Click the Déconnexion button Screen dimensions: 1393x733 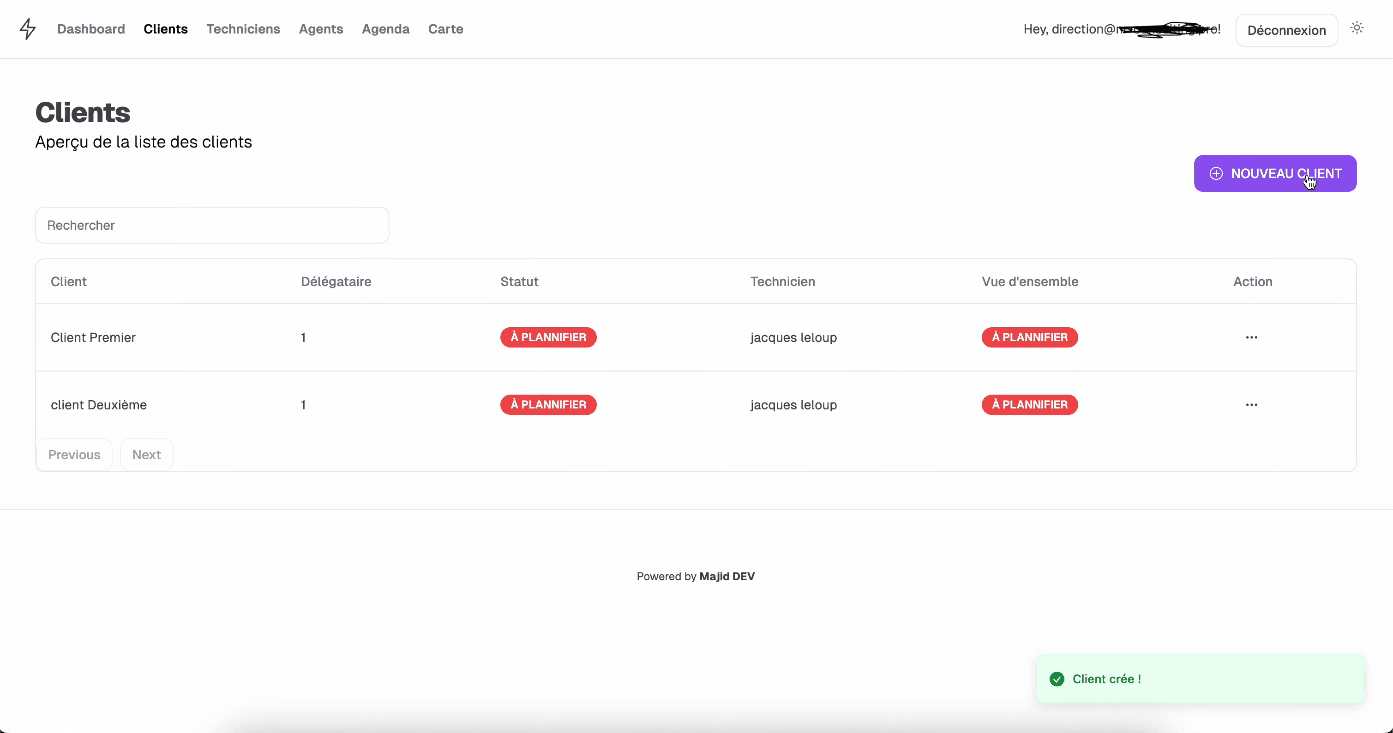point(1286,30)
